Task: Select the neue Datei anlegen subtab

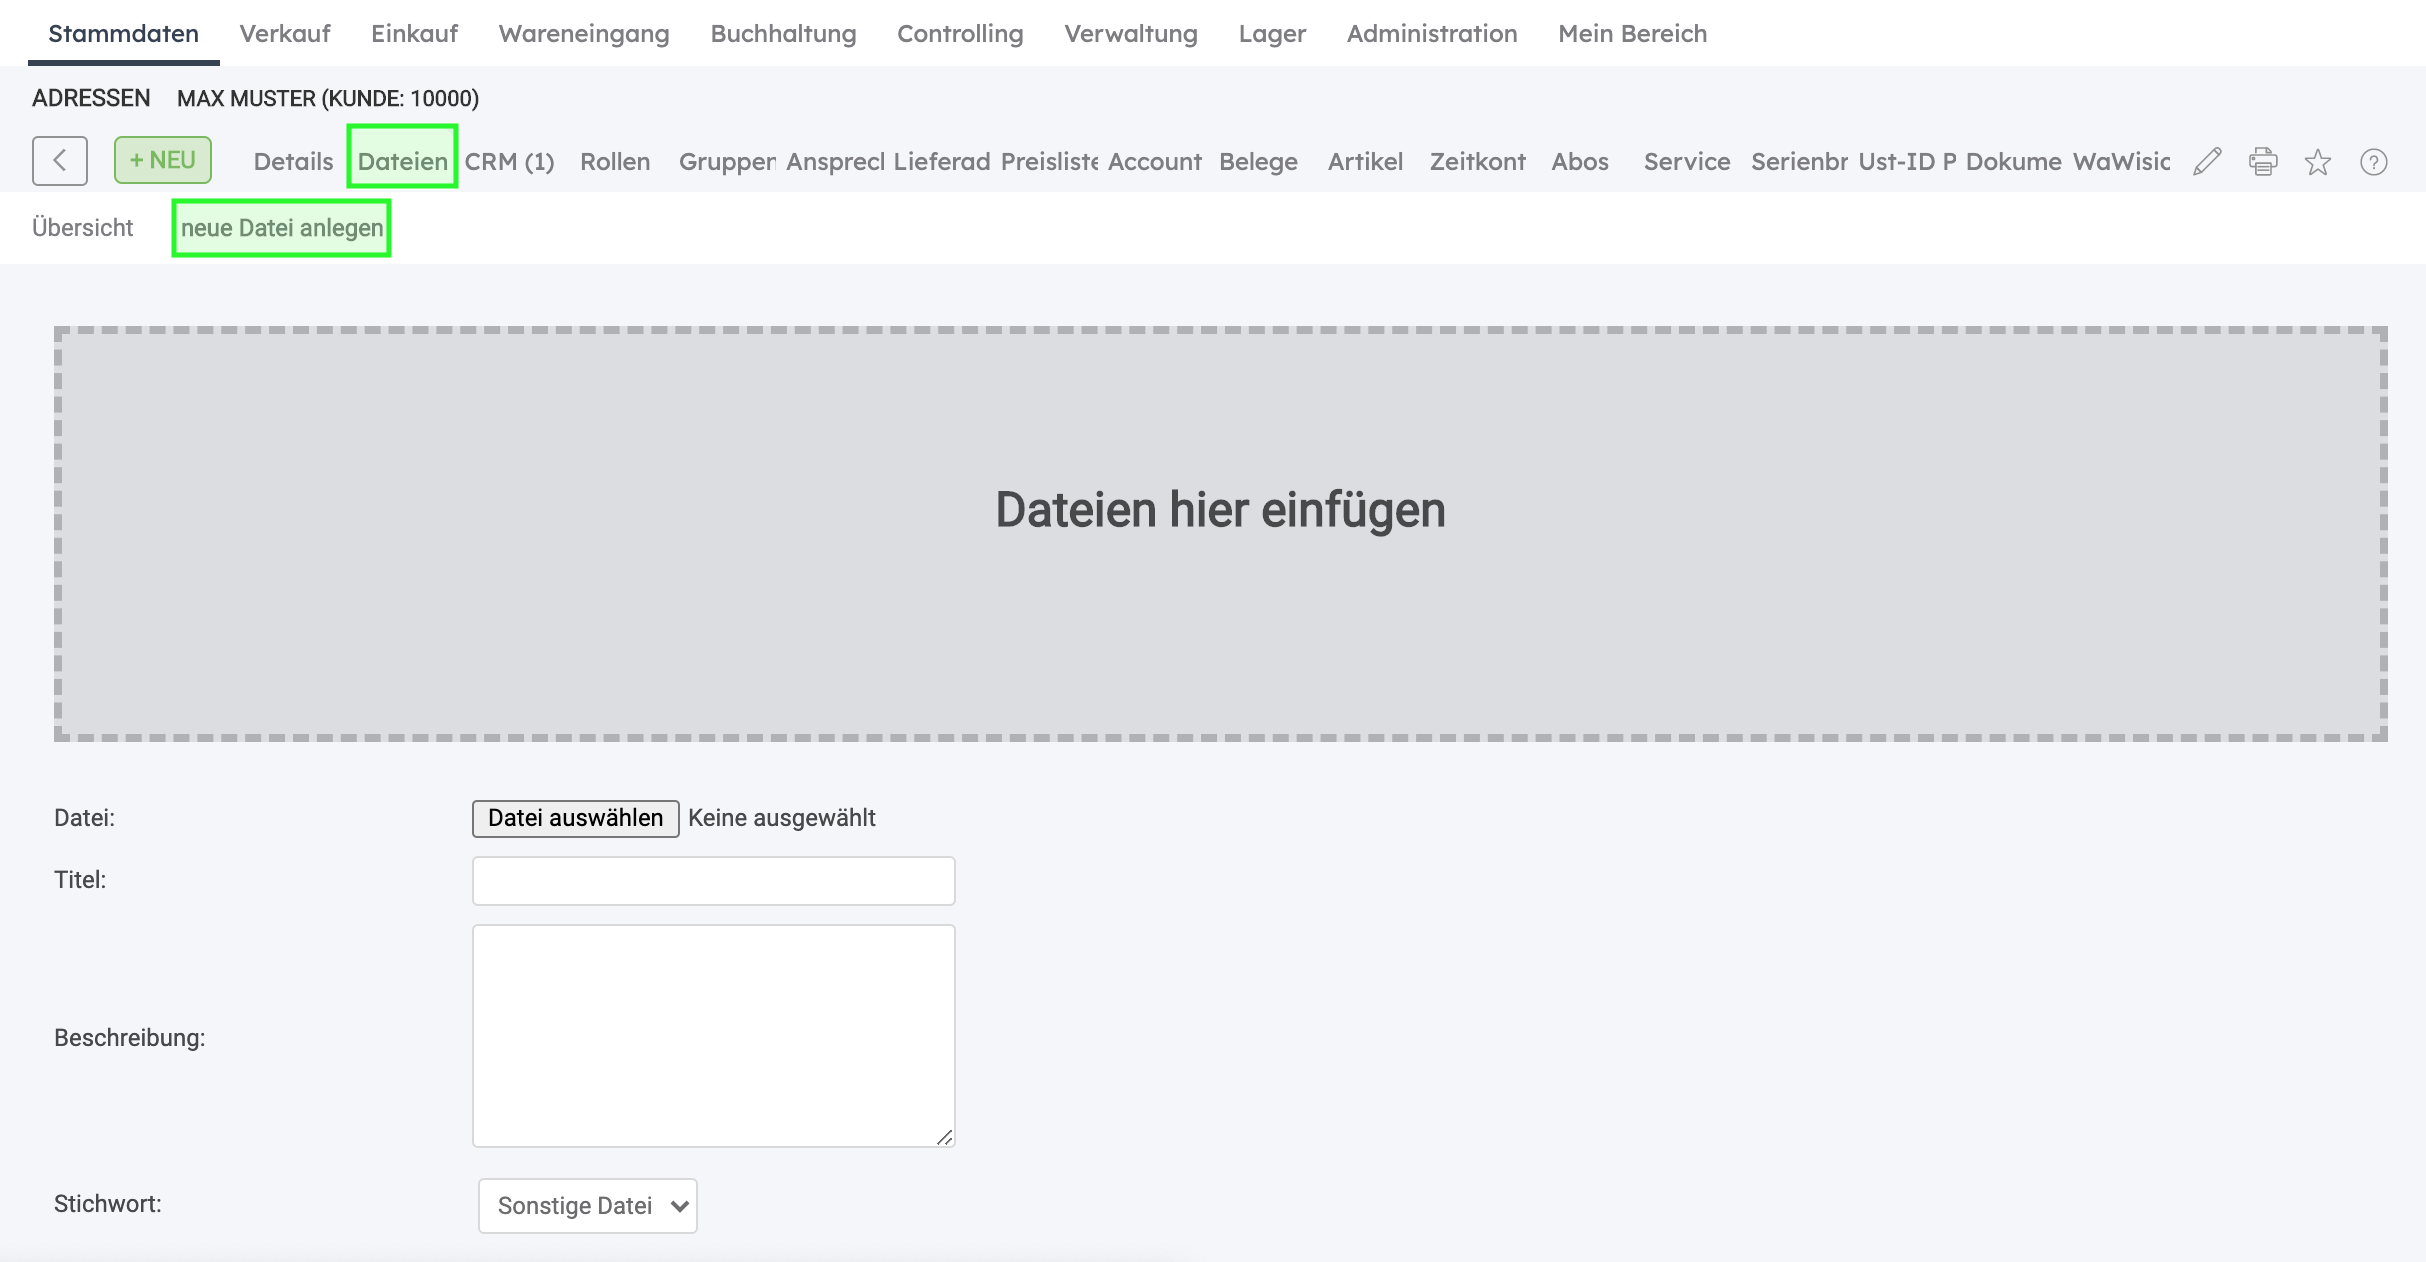Action: point(281,228)
